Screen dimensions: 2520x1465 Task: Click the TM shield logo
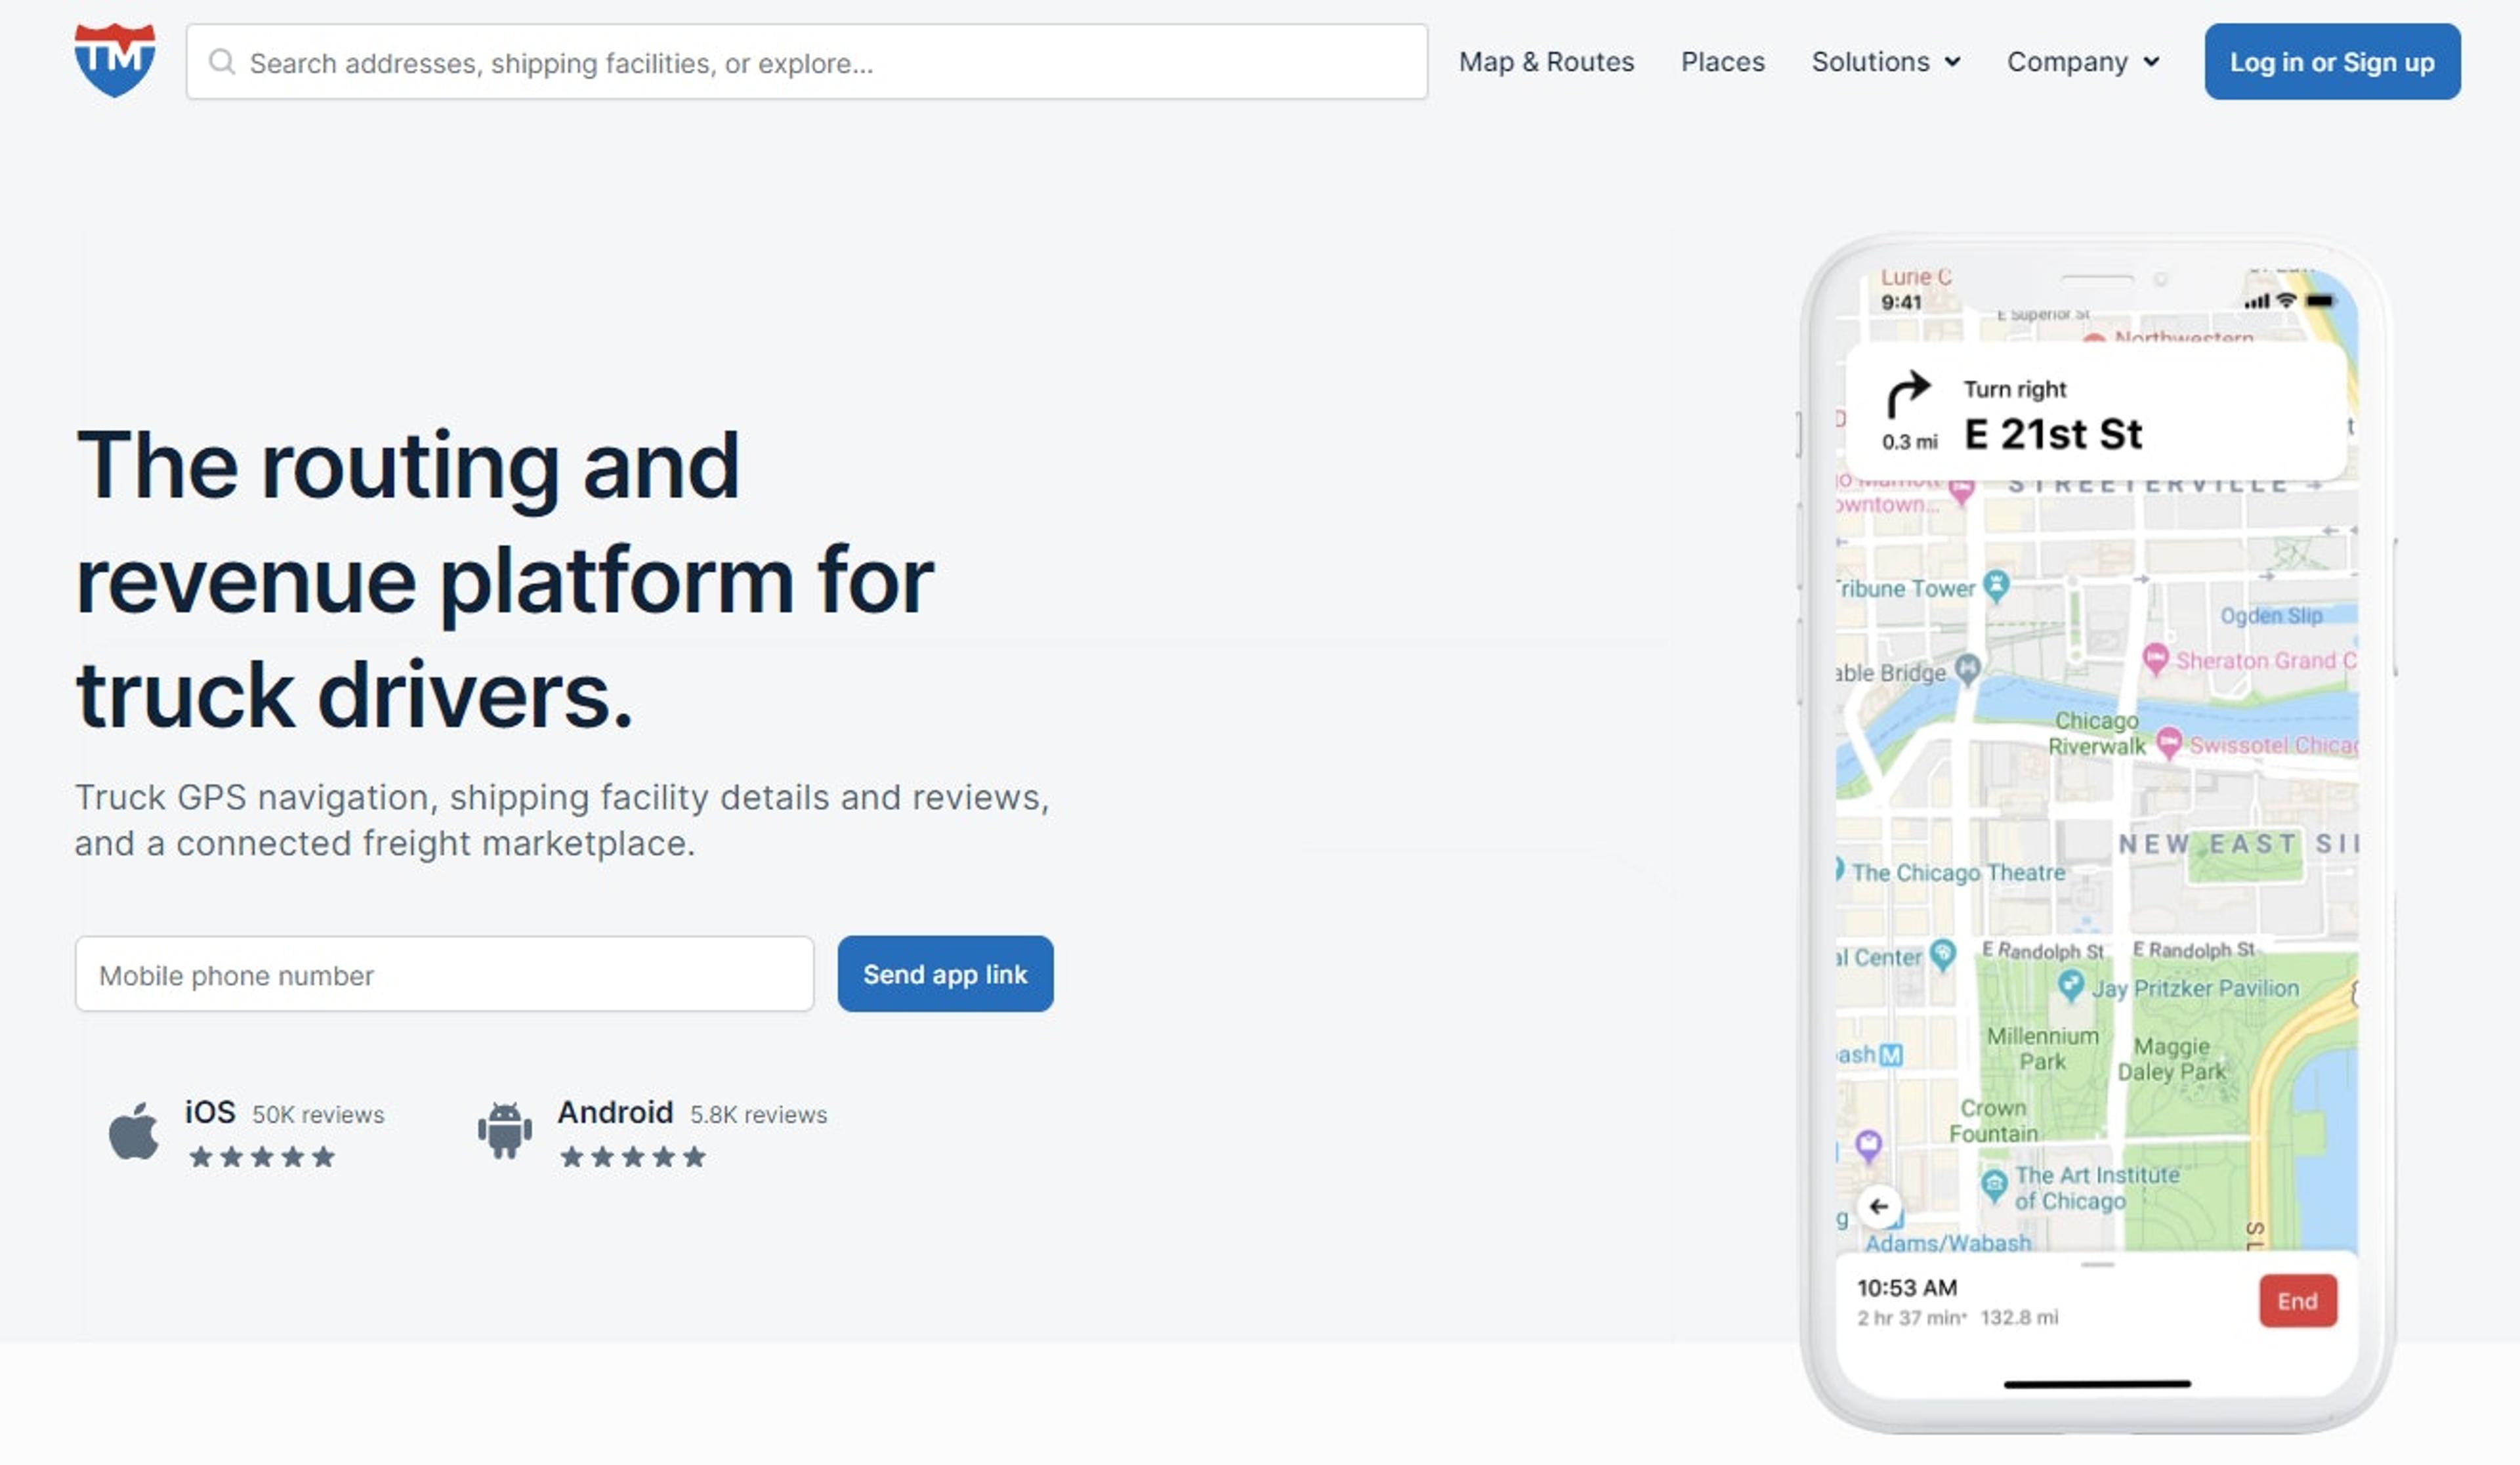(114, 60)
